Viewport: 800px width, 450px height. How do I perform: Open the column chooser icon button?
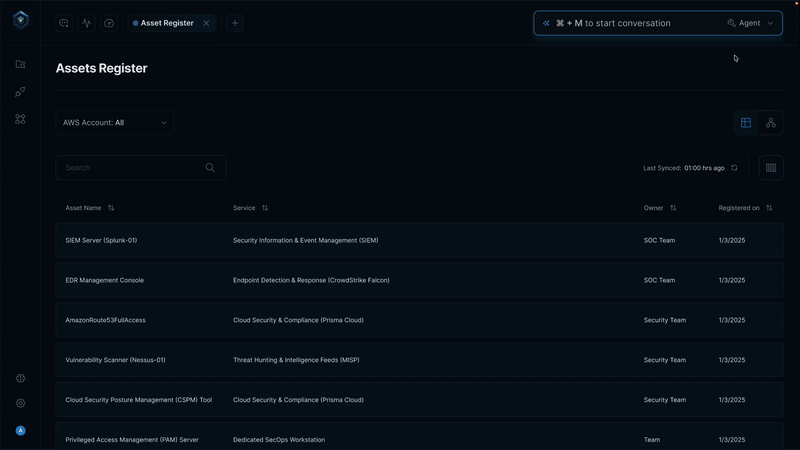[770, 168]
